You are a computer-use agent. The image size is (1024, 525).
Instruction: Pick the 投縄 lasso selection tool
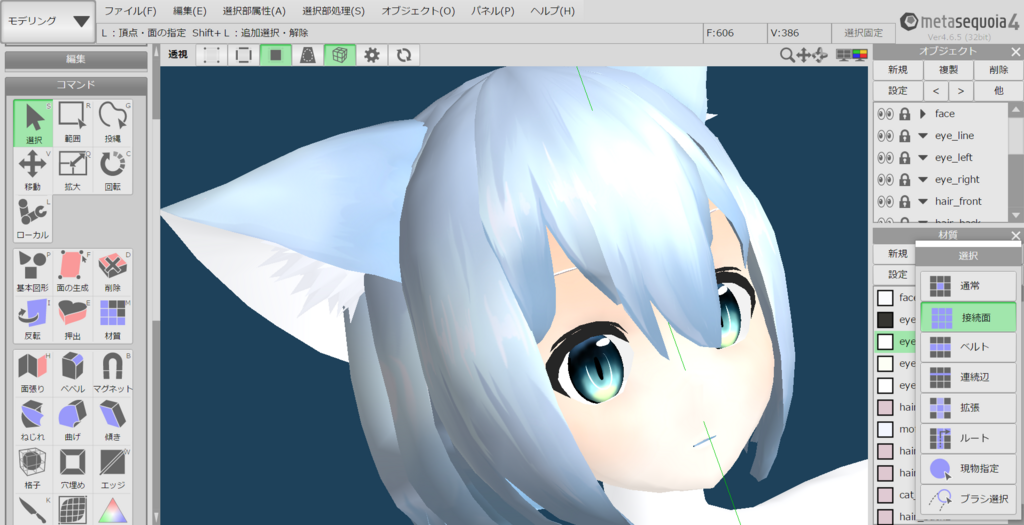[x=112, y=123]
